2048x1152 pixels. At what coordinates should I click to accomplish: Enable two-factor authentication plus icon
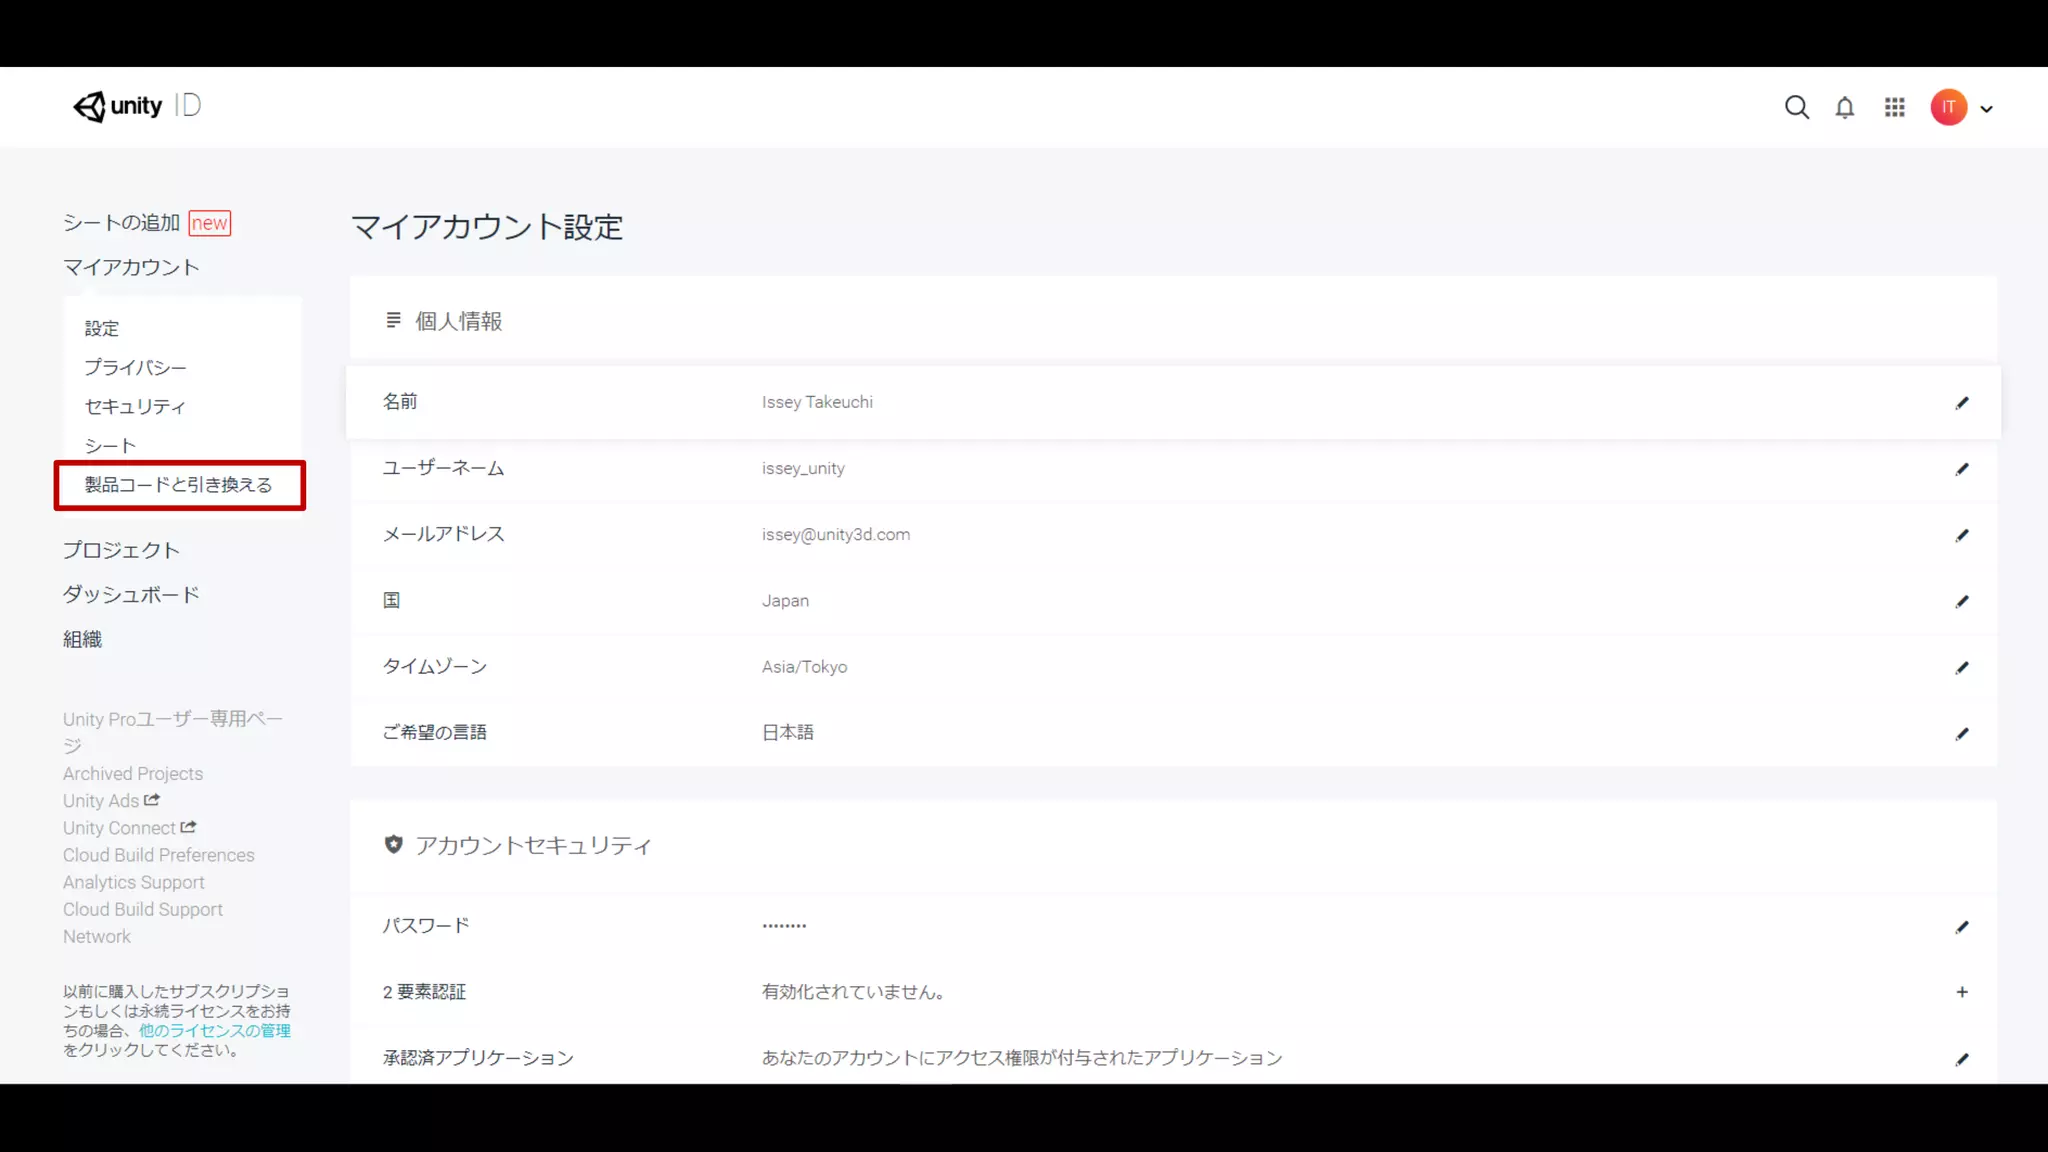click(1961, 992)
